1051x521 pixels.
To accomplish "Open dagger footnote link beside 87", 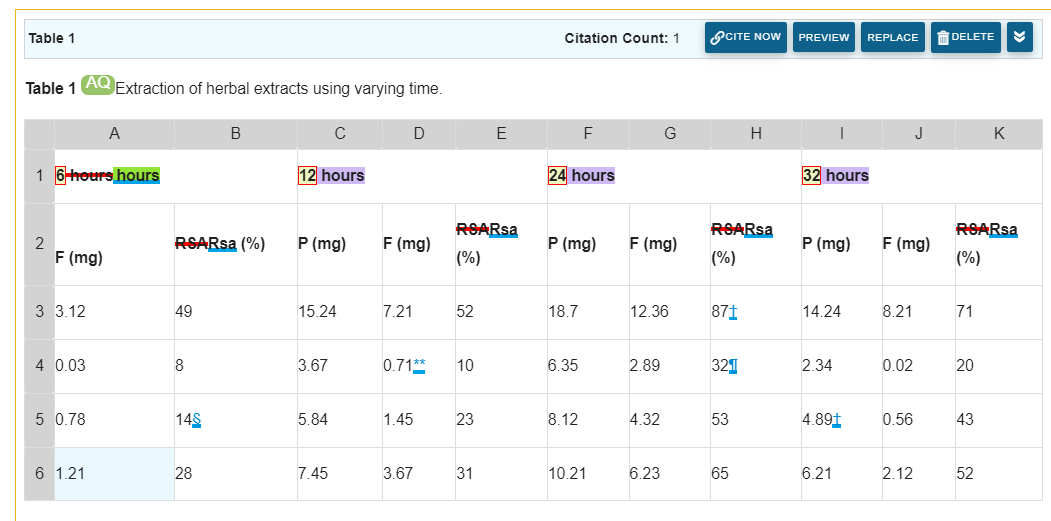I will click(x=733, y=312).
